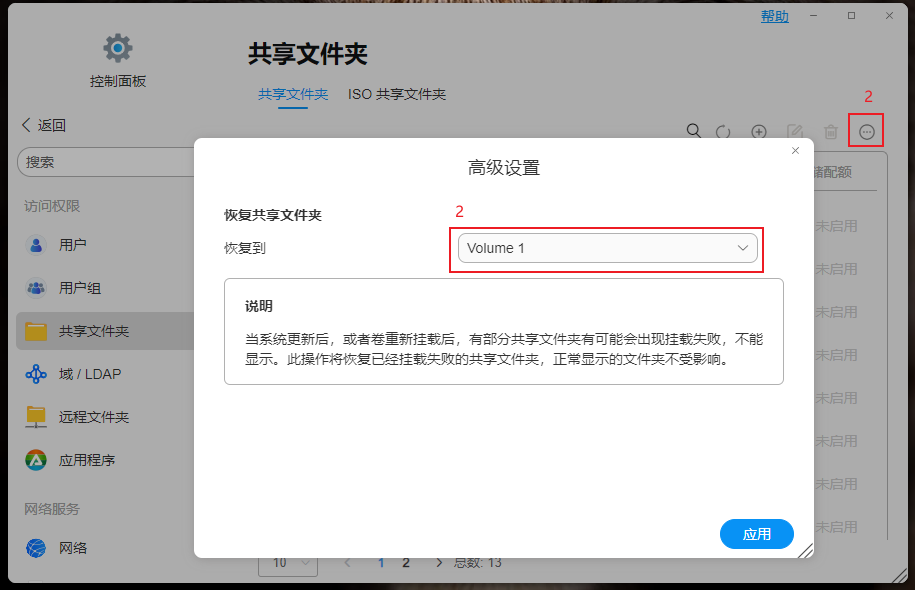
Task: Click the 应用 apply button
Action: [x=756, y=534]
